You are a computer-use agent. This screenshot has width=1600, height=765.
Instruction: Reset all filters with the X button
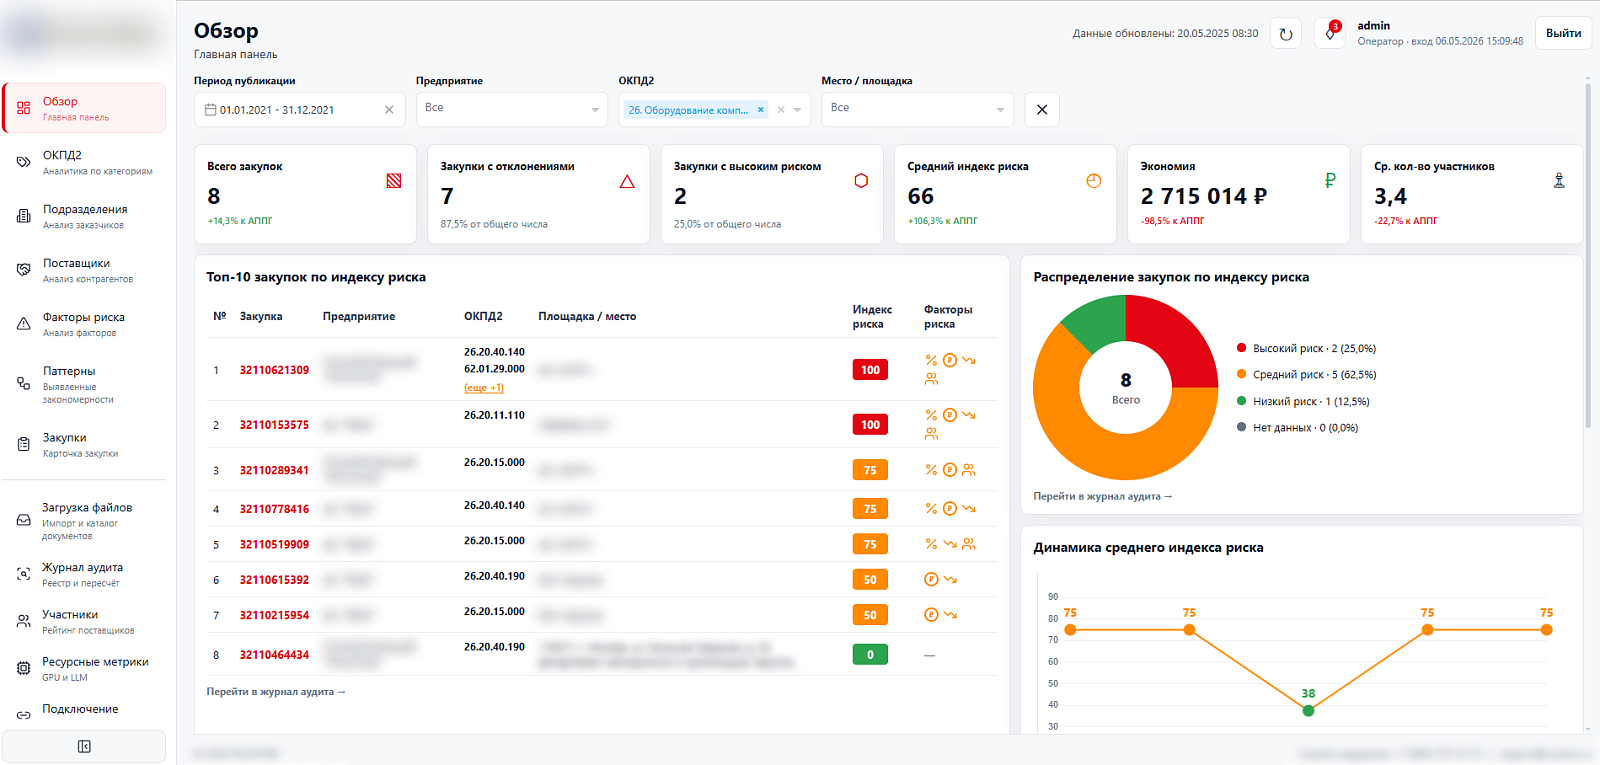pyautogui.click(x=1042, y=110)
